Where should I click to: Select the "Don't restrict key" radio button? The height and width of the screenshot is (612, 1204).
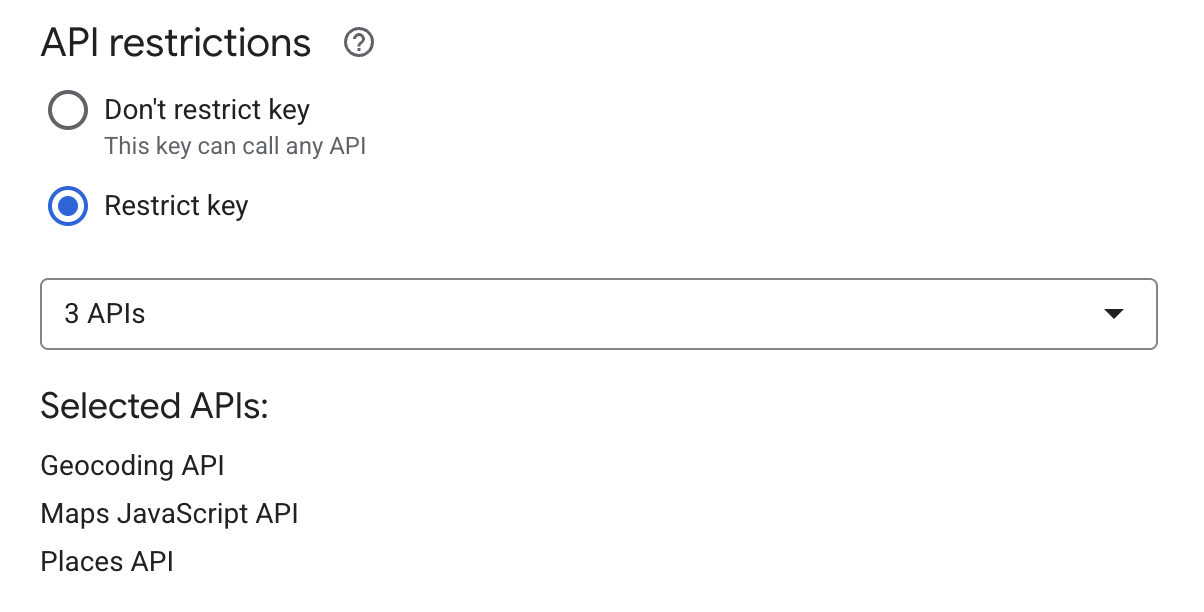pos(68,110)
